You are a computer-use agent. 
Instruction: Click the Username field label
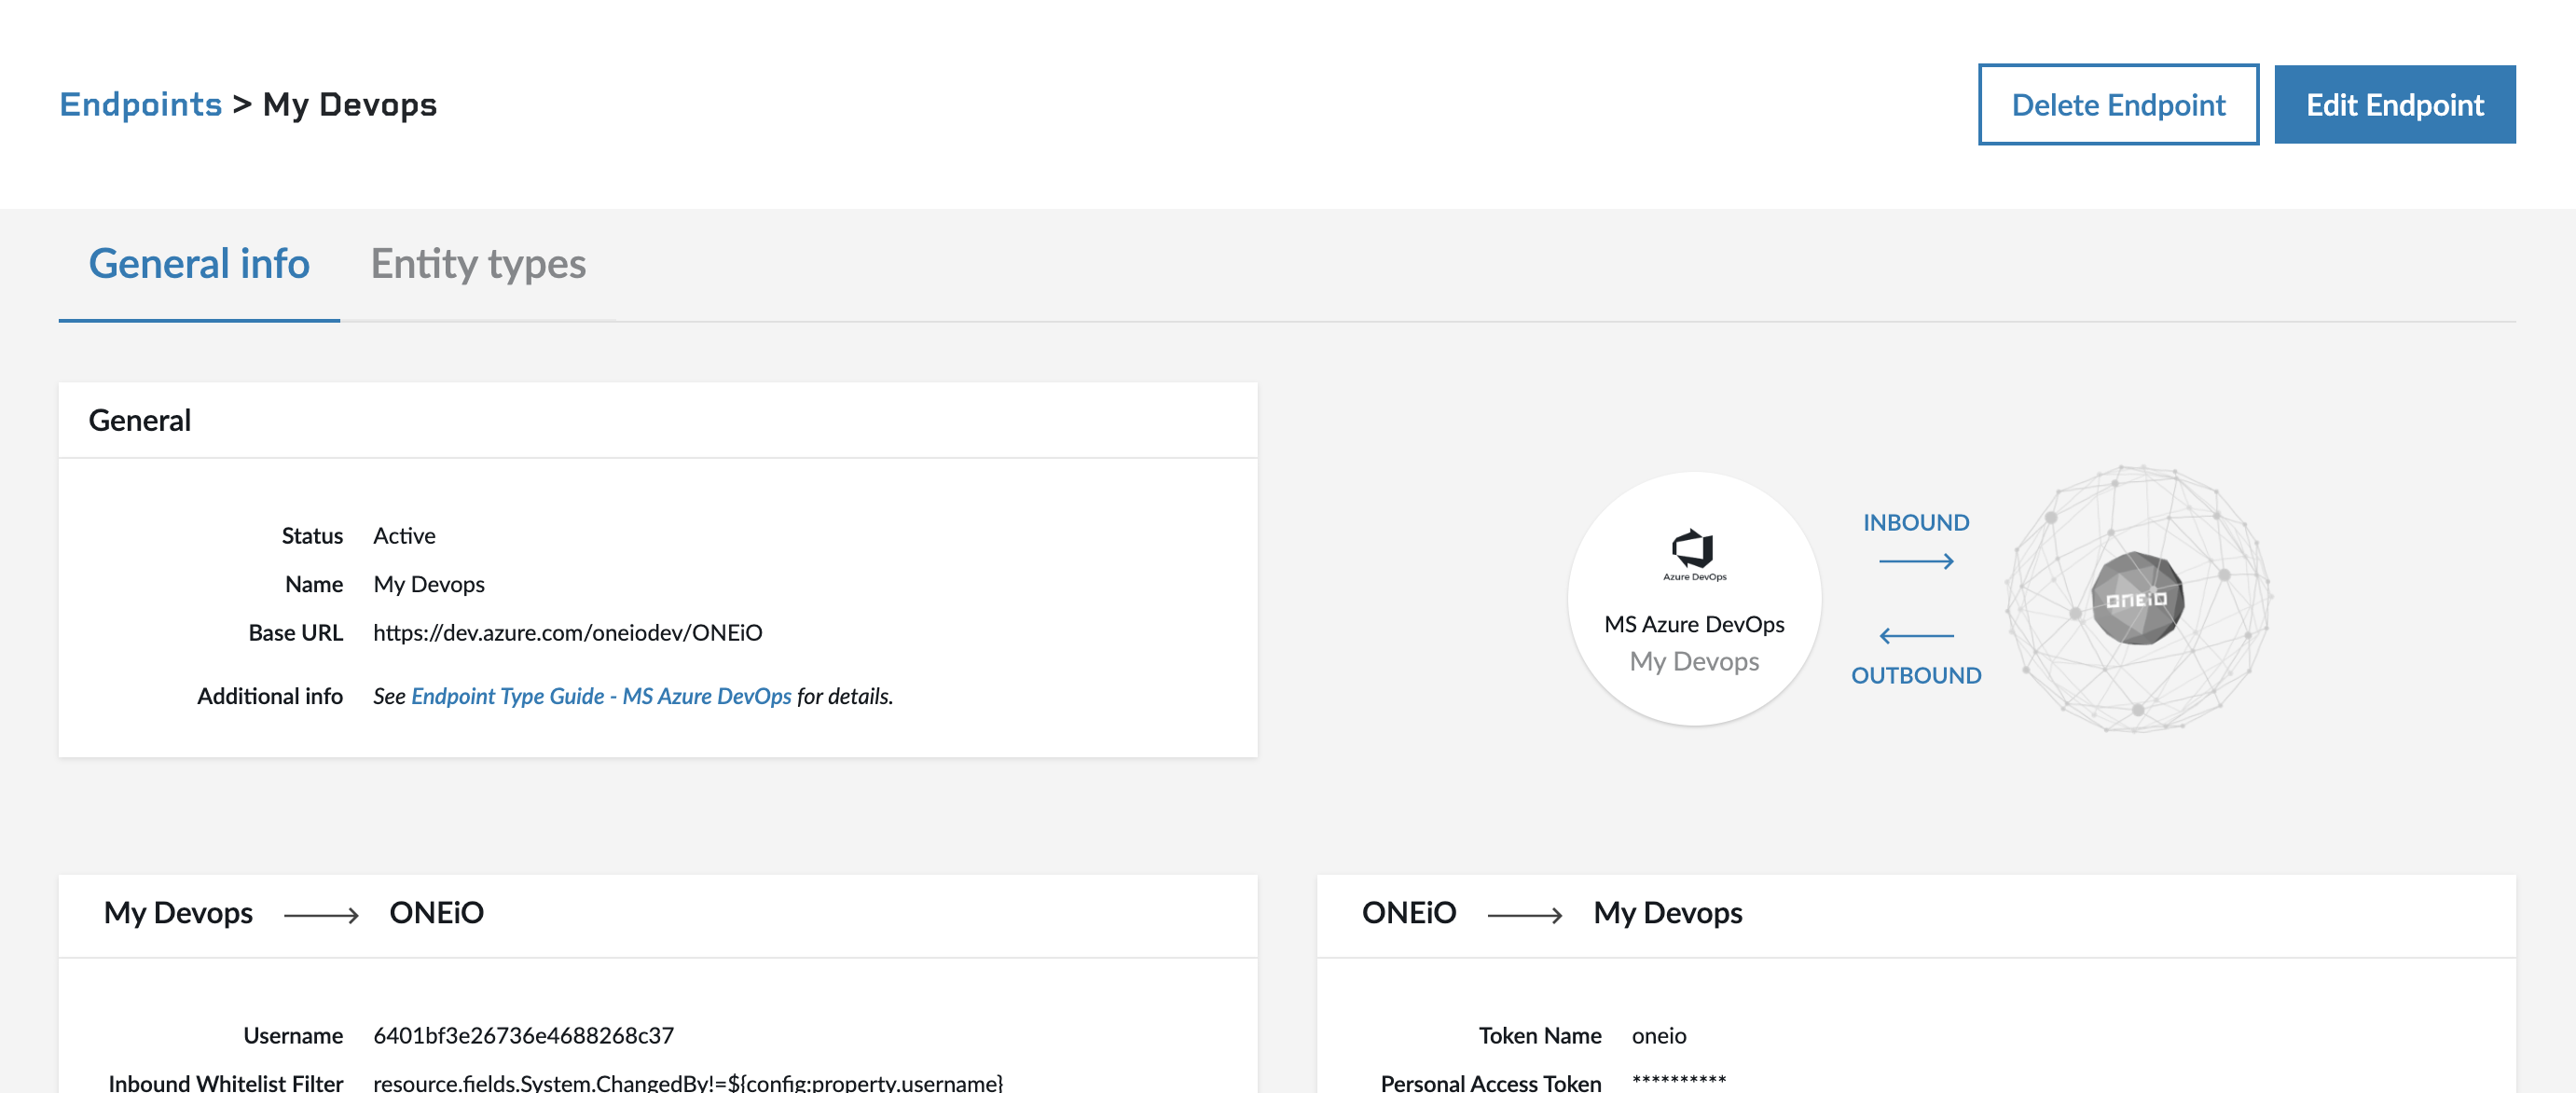[293, 1035]
